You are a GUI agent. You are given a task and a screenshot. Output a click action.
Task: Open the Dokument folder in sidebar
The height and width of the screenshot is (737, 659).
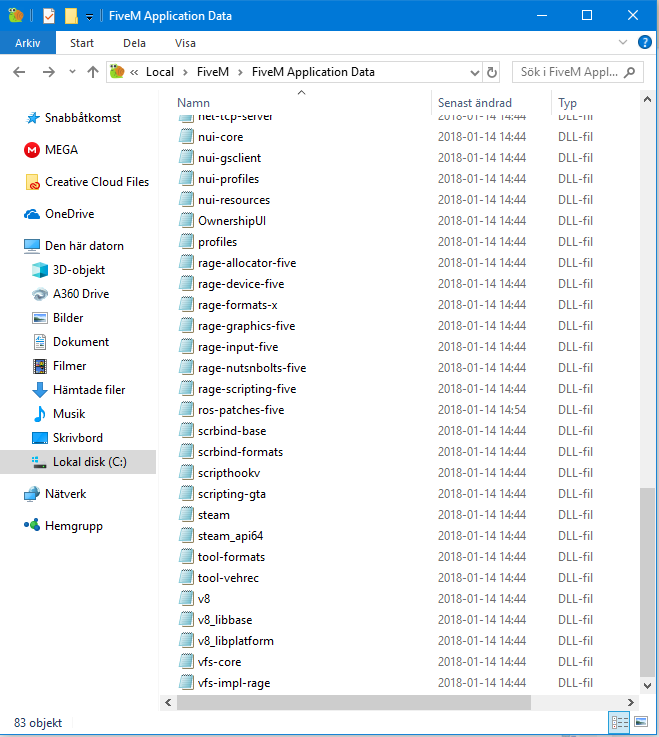pos(81,341)
